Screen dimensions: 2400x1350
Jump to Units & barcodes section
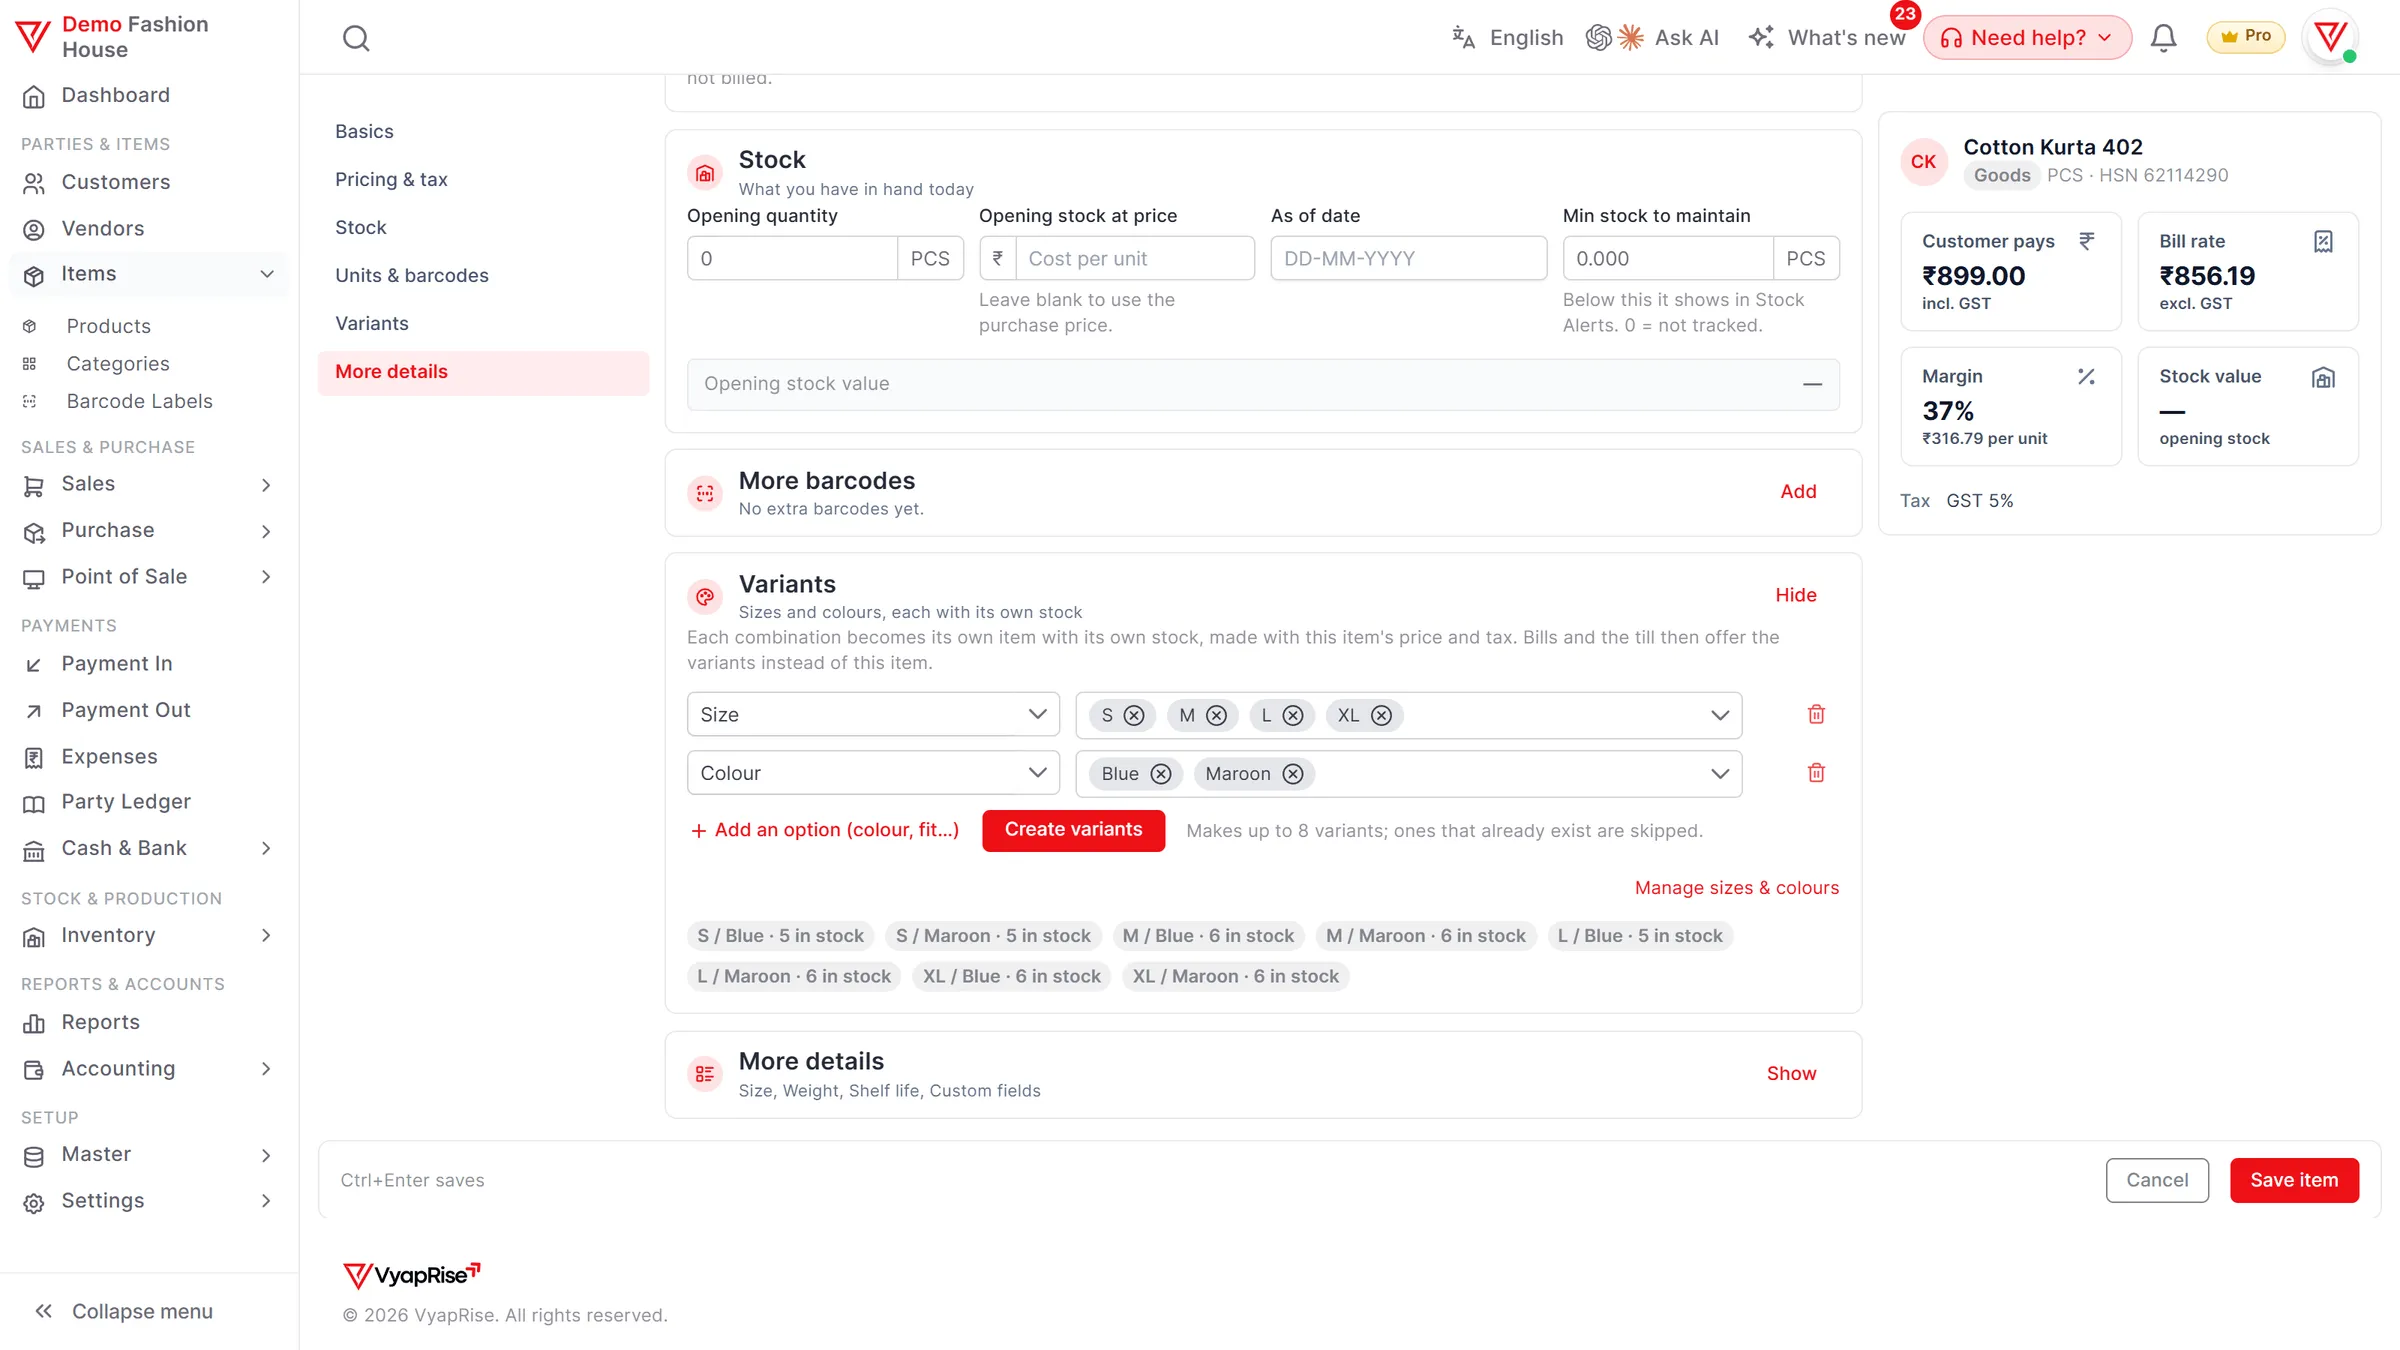tap(411, 275)
